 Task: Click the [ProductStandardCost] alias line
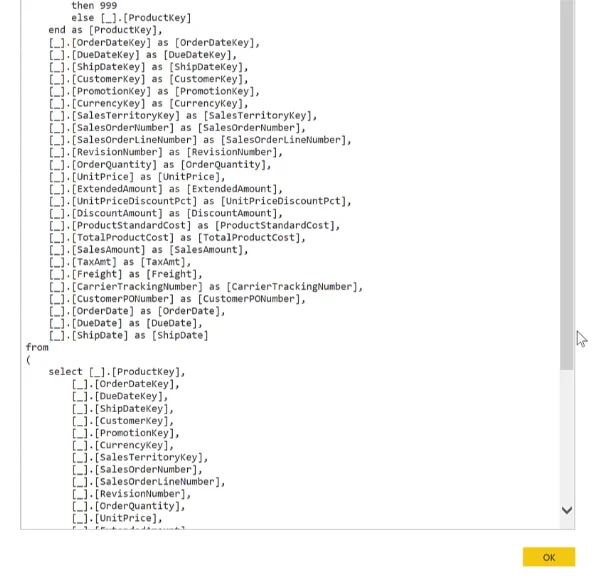click(x=194, y=225)
